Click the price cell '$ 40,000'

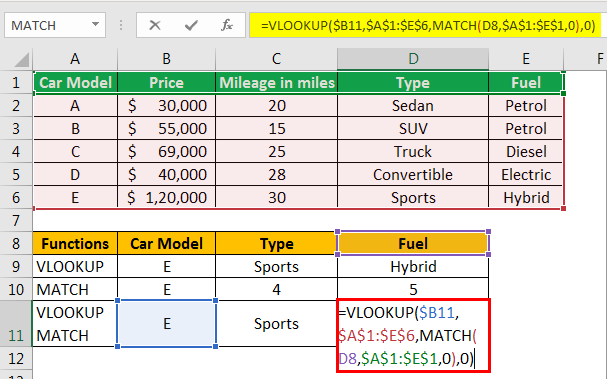166,175
